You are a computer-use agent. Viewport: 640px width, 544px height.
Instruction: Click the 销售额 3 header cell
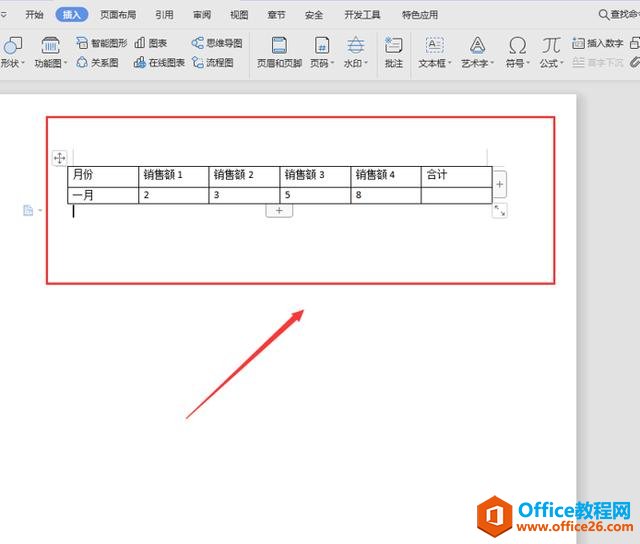(x=315, y=176)
